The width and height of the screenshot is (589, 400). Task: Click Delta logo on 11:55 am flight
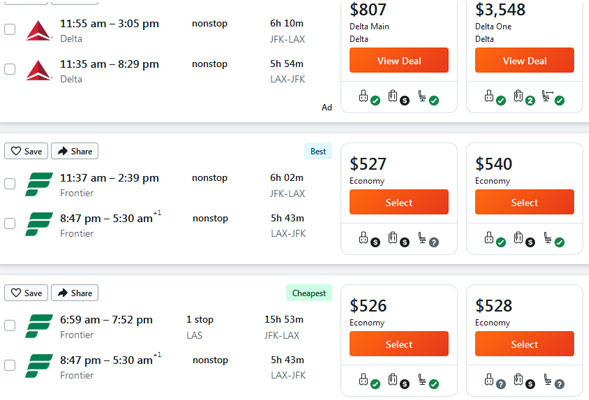[39, 30]
